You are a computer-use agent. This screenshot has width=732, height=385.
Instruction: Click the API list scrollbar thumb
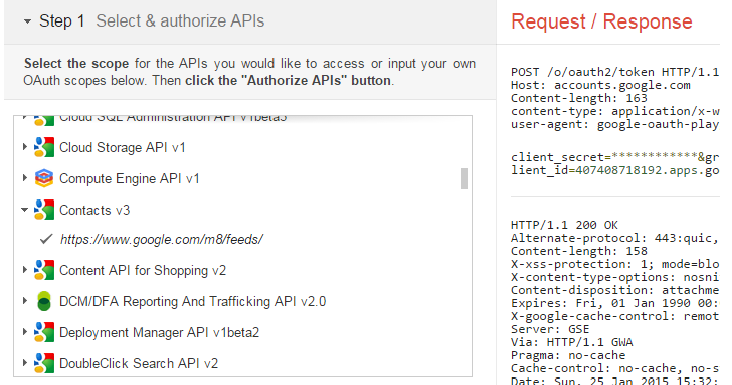coord(464,179)
